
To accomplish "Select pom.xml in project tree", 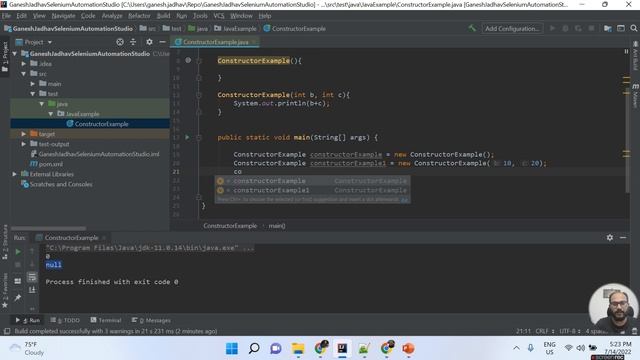I will pos(47,164).
